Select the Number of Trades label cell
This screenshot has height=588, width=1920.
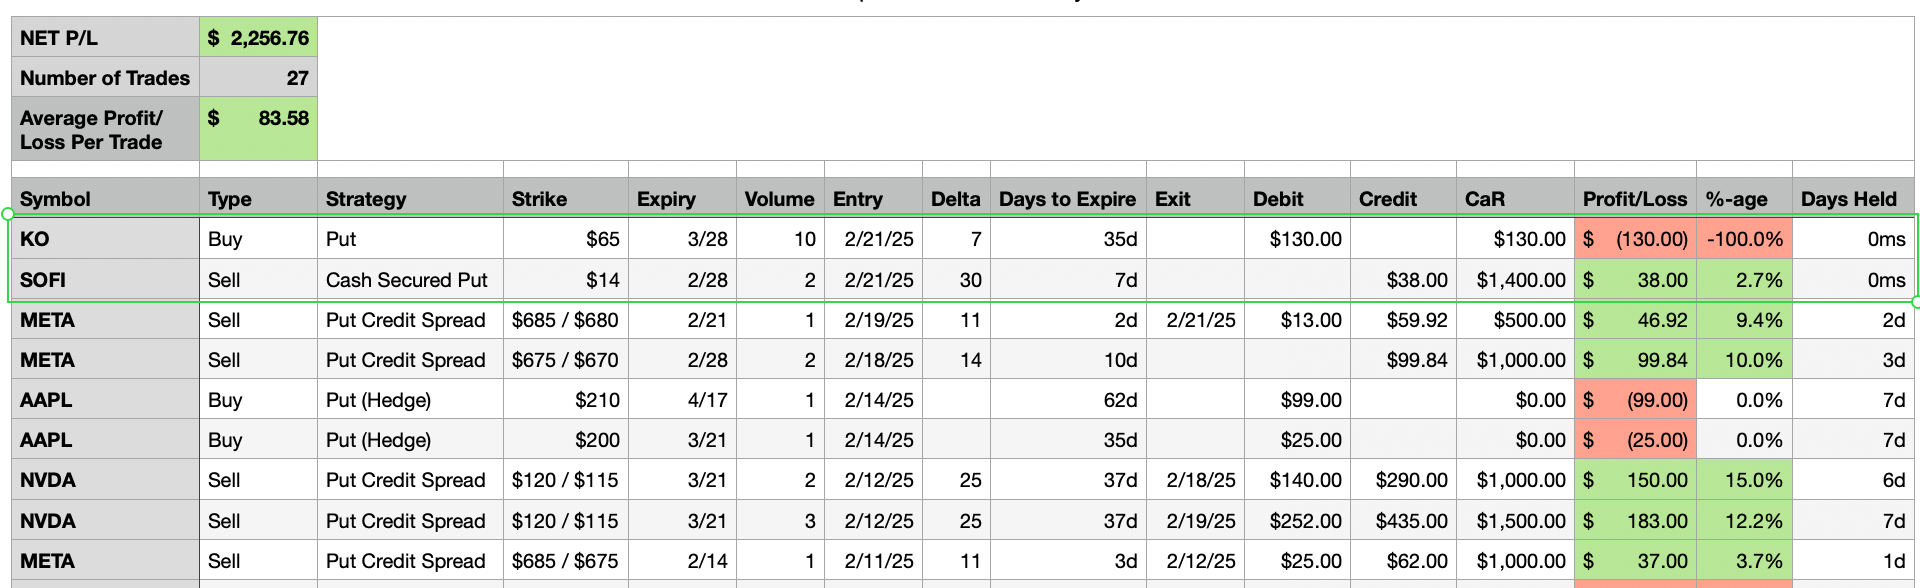pos(105,77)
